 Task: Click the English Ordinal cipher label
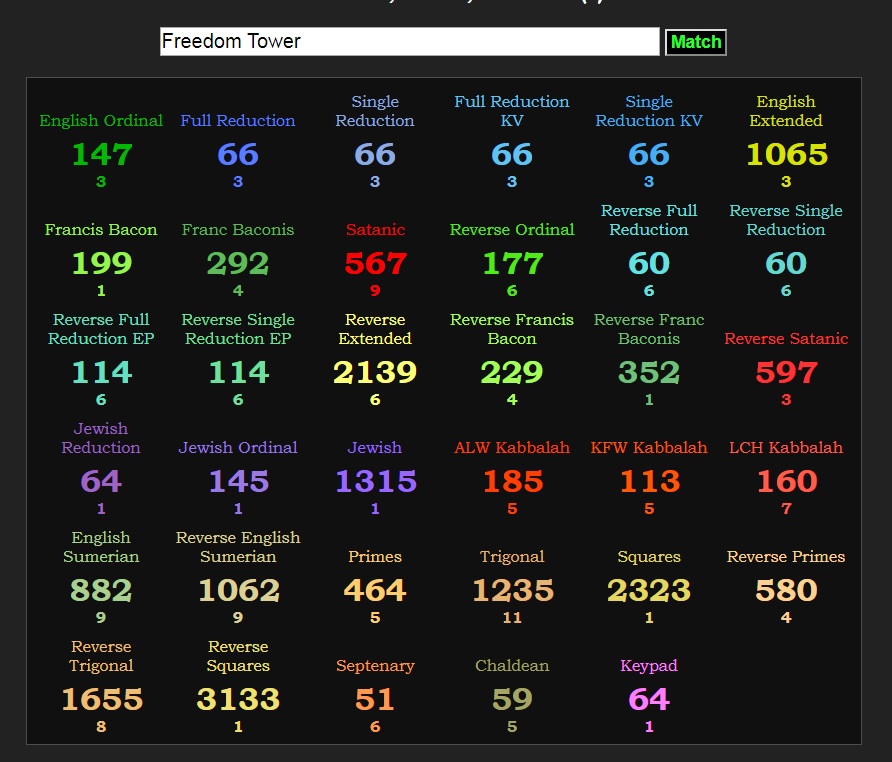(x=101, y=121)
